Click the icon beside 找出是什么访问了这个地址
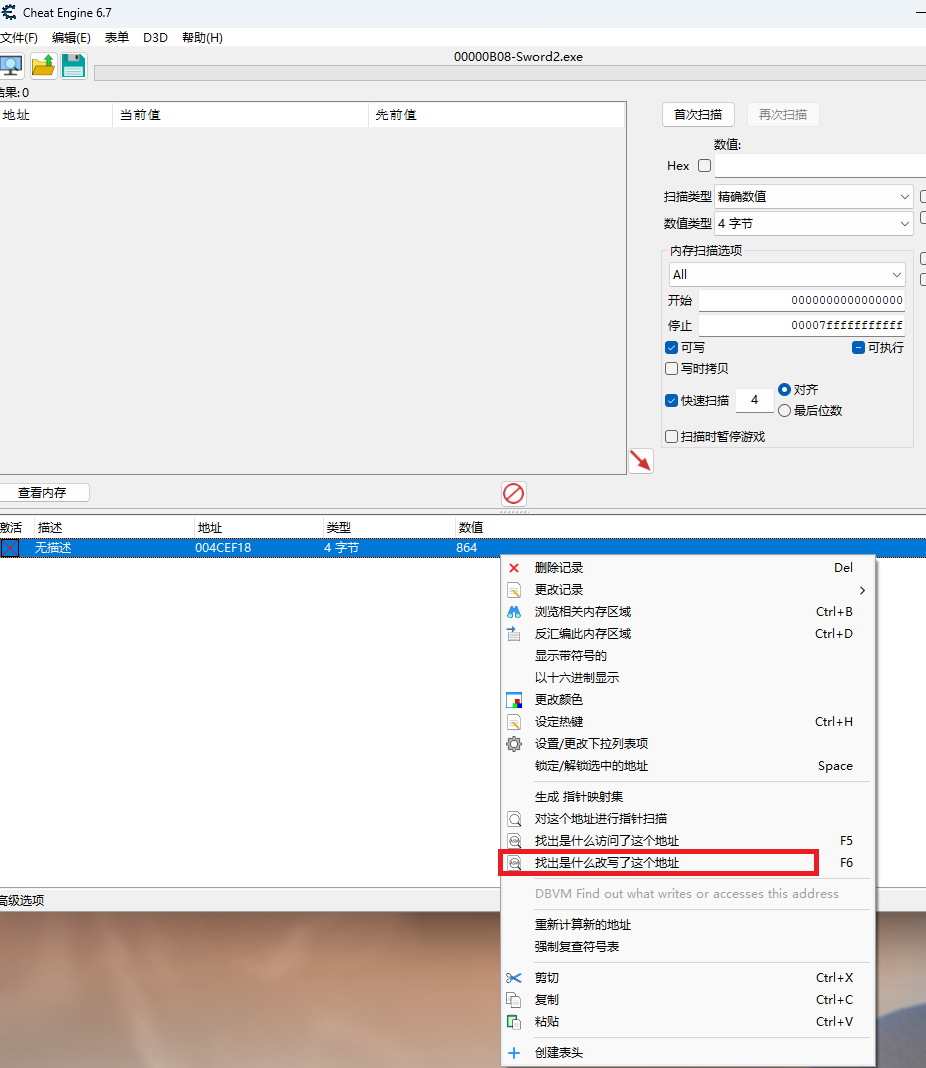This screenshot has width=926, height=1068. (515, 841)
